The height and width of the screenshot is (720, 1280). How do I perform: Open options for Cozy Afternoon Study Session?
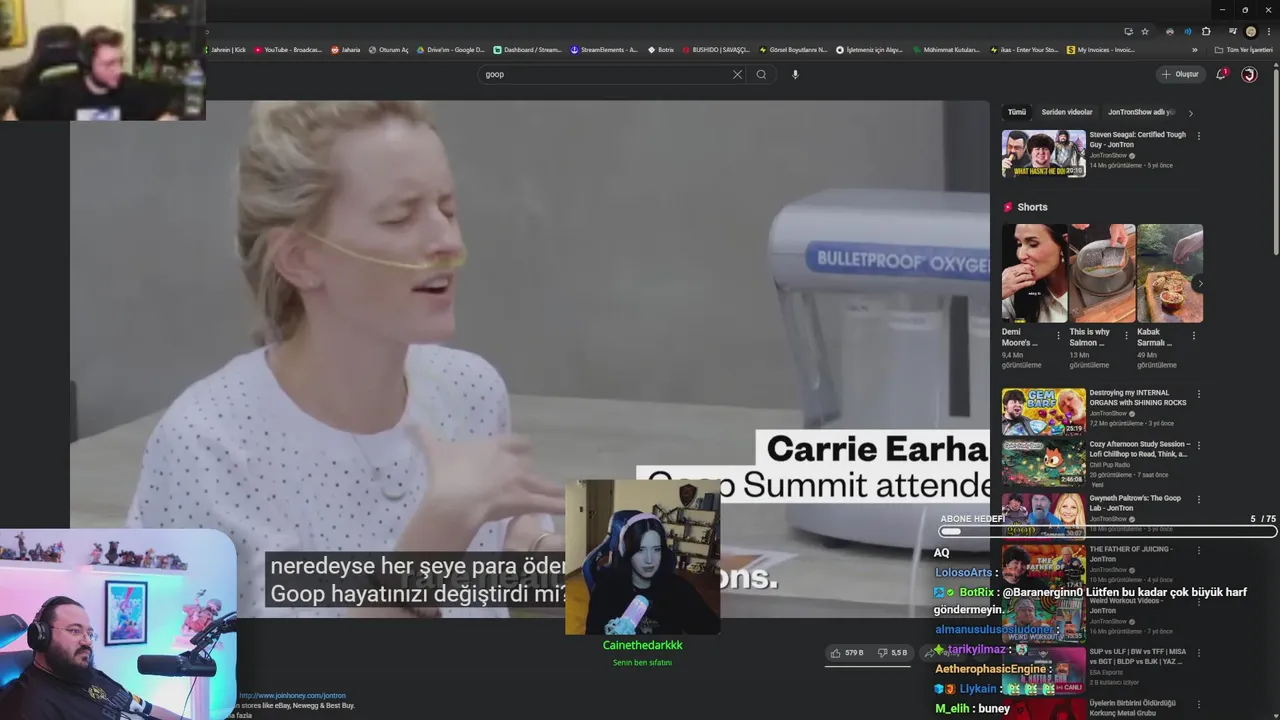1198,445
